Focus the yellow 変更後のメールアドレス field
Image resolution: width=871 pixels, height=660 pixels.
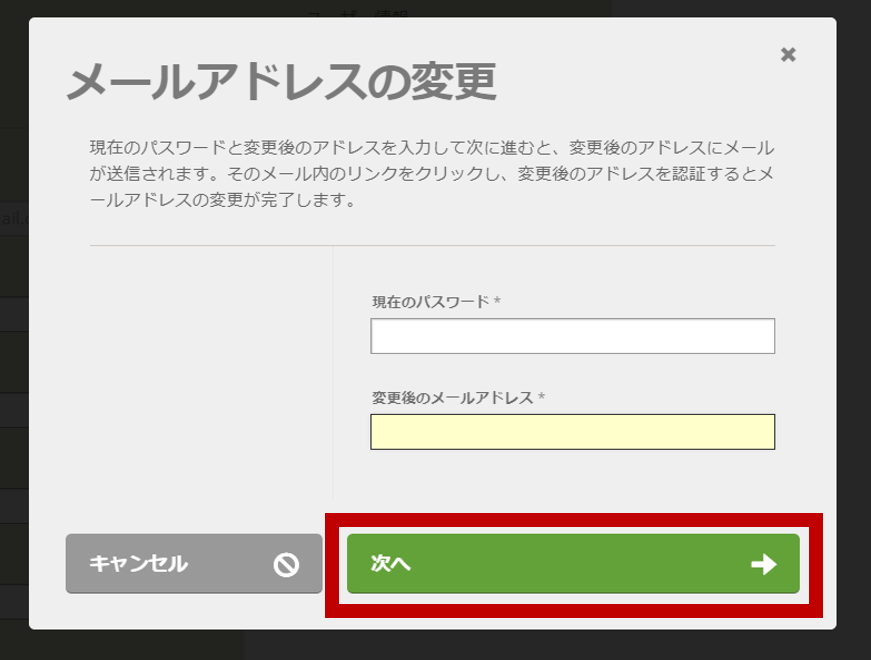tap(572, 432)
